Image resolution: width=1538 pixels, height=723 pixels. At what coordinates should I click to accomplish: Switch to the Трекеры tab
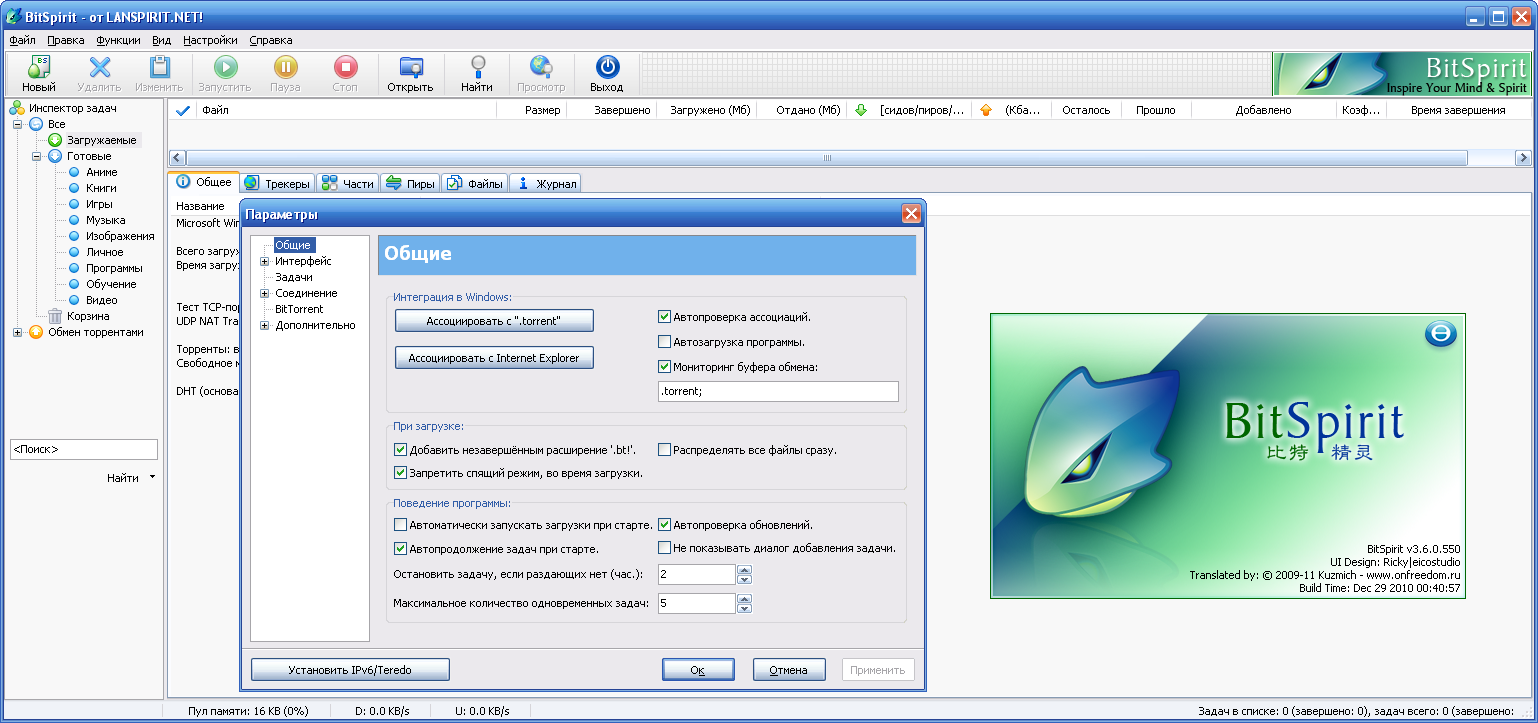(x=277, y=183)
